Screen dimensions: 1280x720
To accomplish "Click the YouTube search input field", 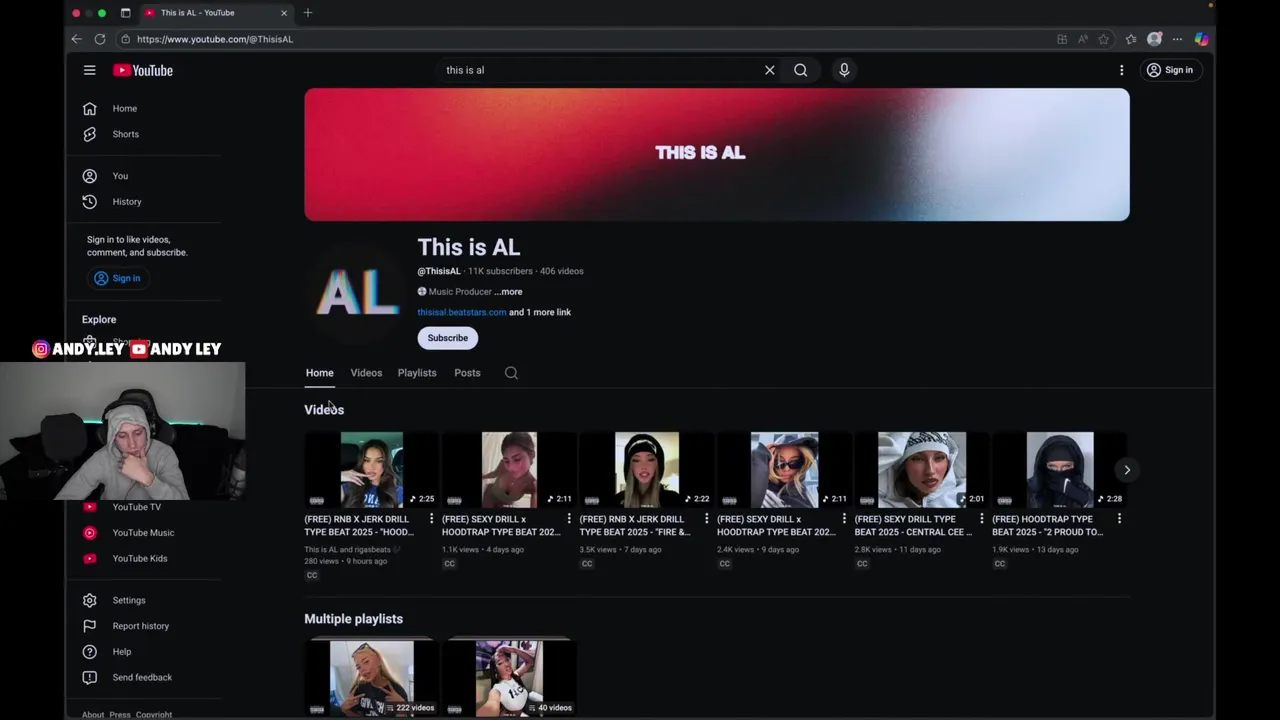I will pyautogui.click(x=600, y=70).
